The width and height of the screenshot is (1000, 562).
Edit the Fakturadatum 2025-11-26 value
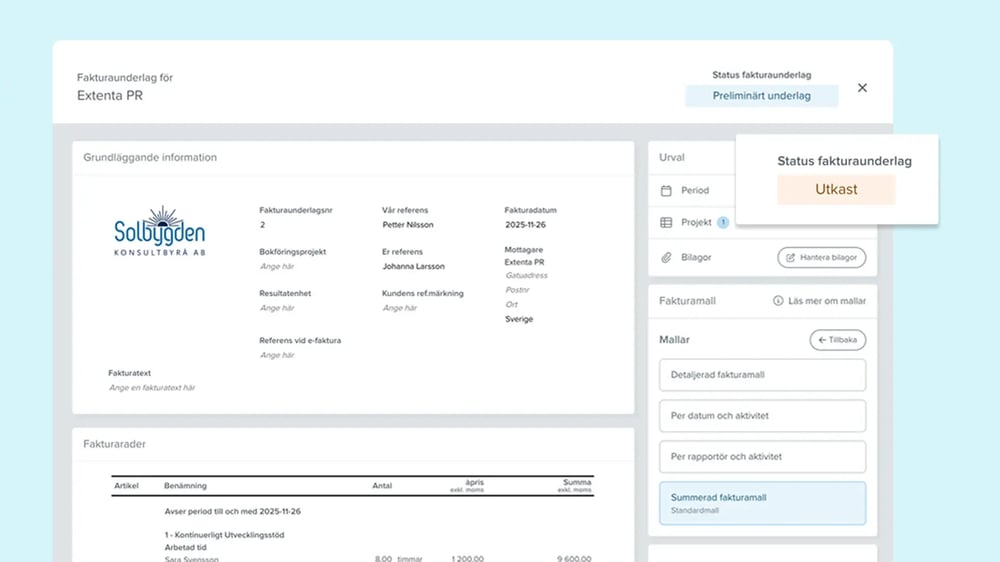[525, 225]
